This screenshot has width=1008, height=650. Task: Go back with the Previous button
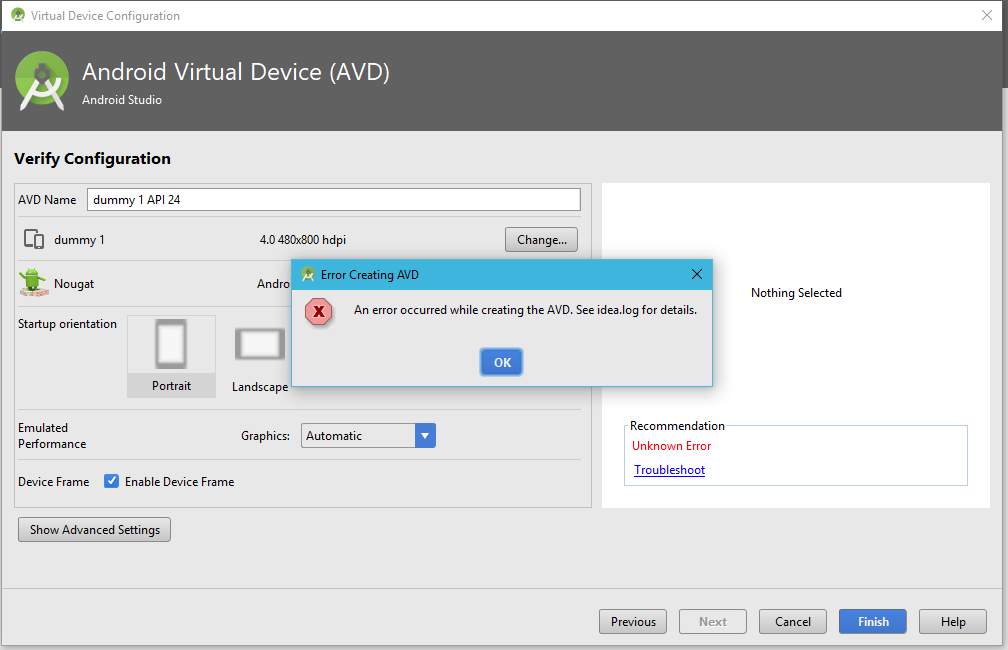click(632, 622)
